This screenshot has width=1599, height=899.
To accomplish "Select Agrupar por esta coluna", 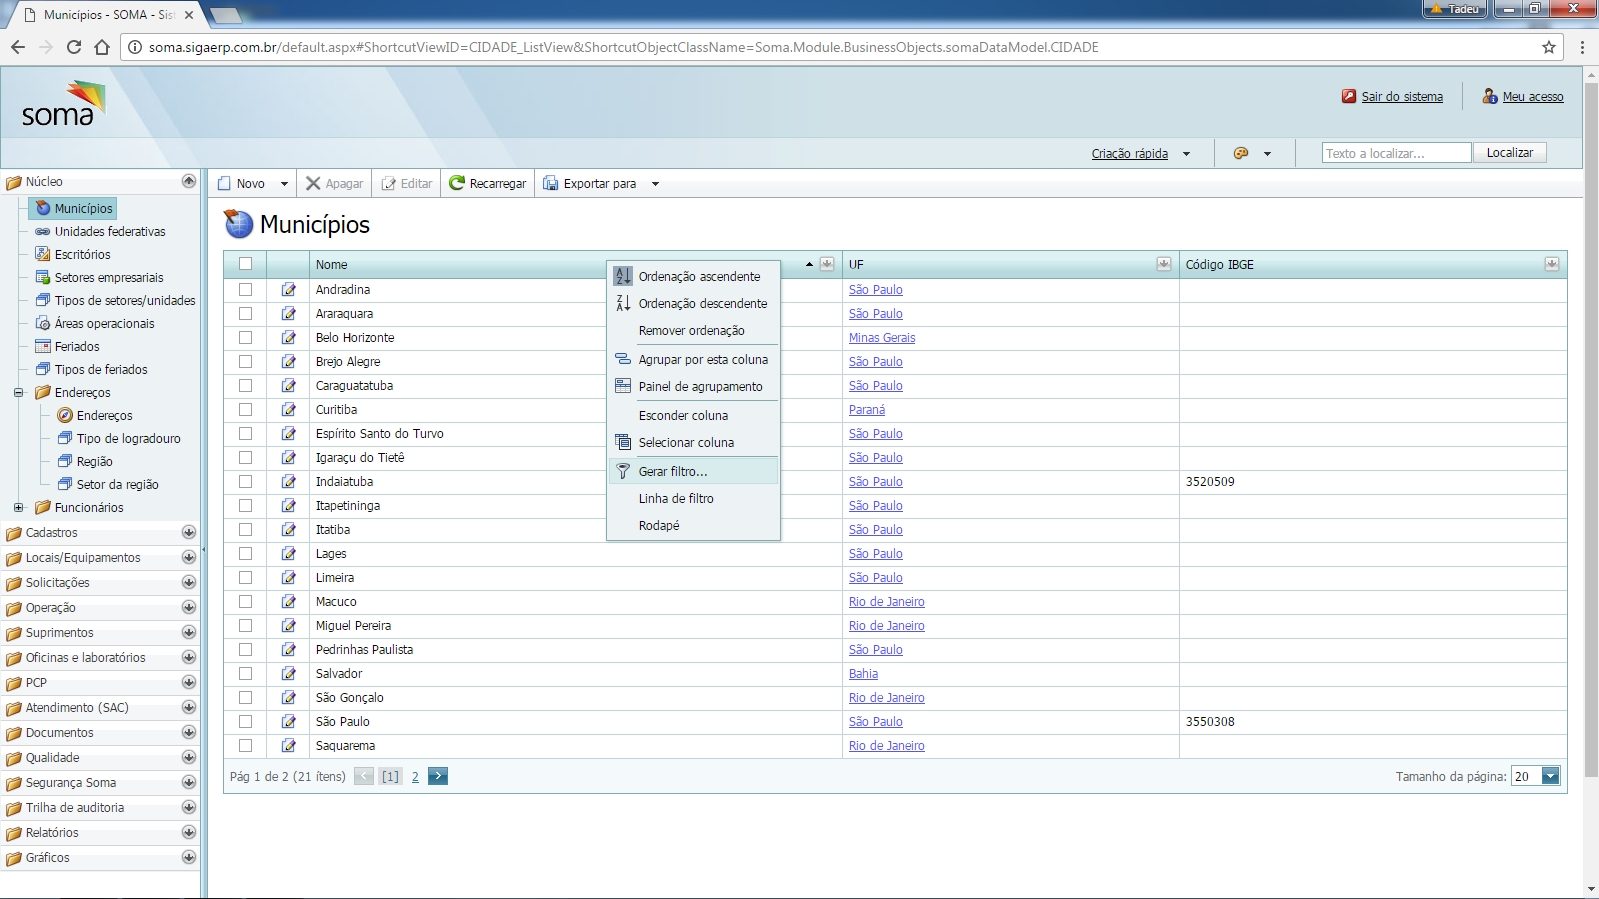I will (694, 359).
